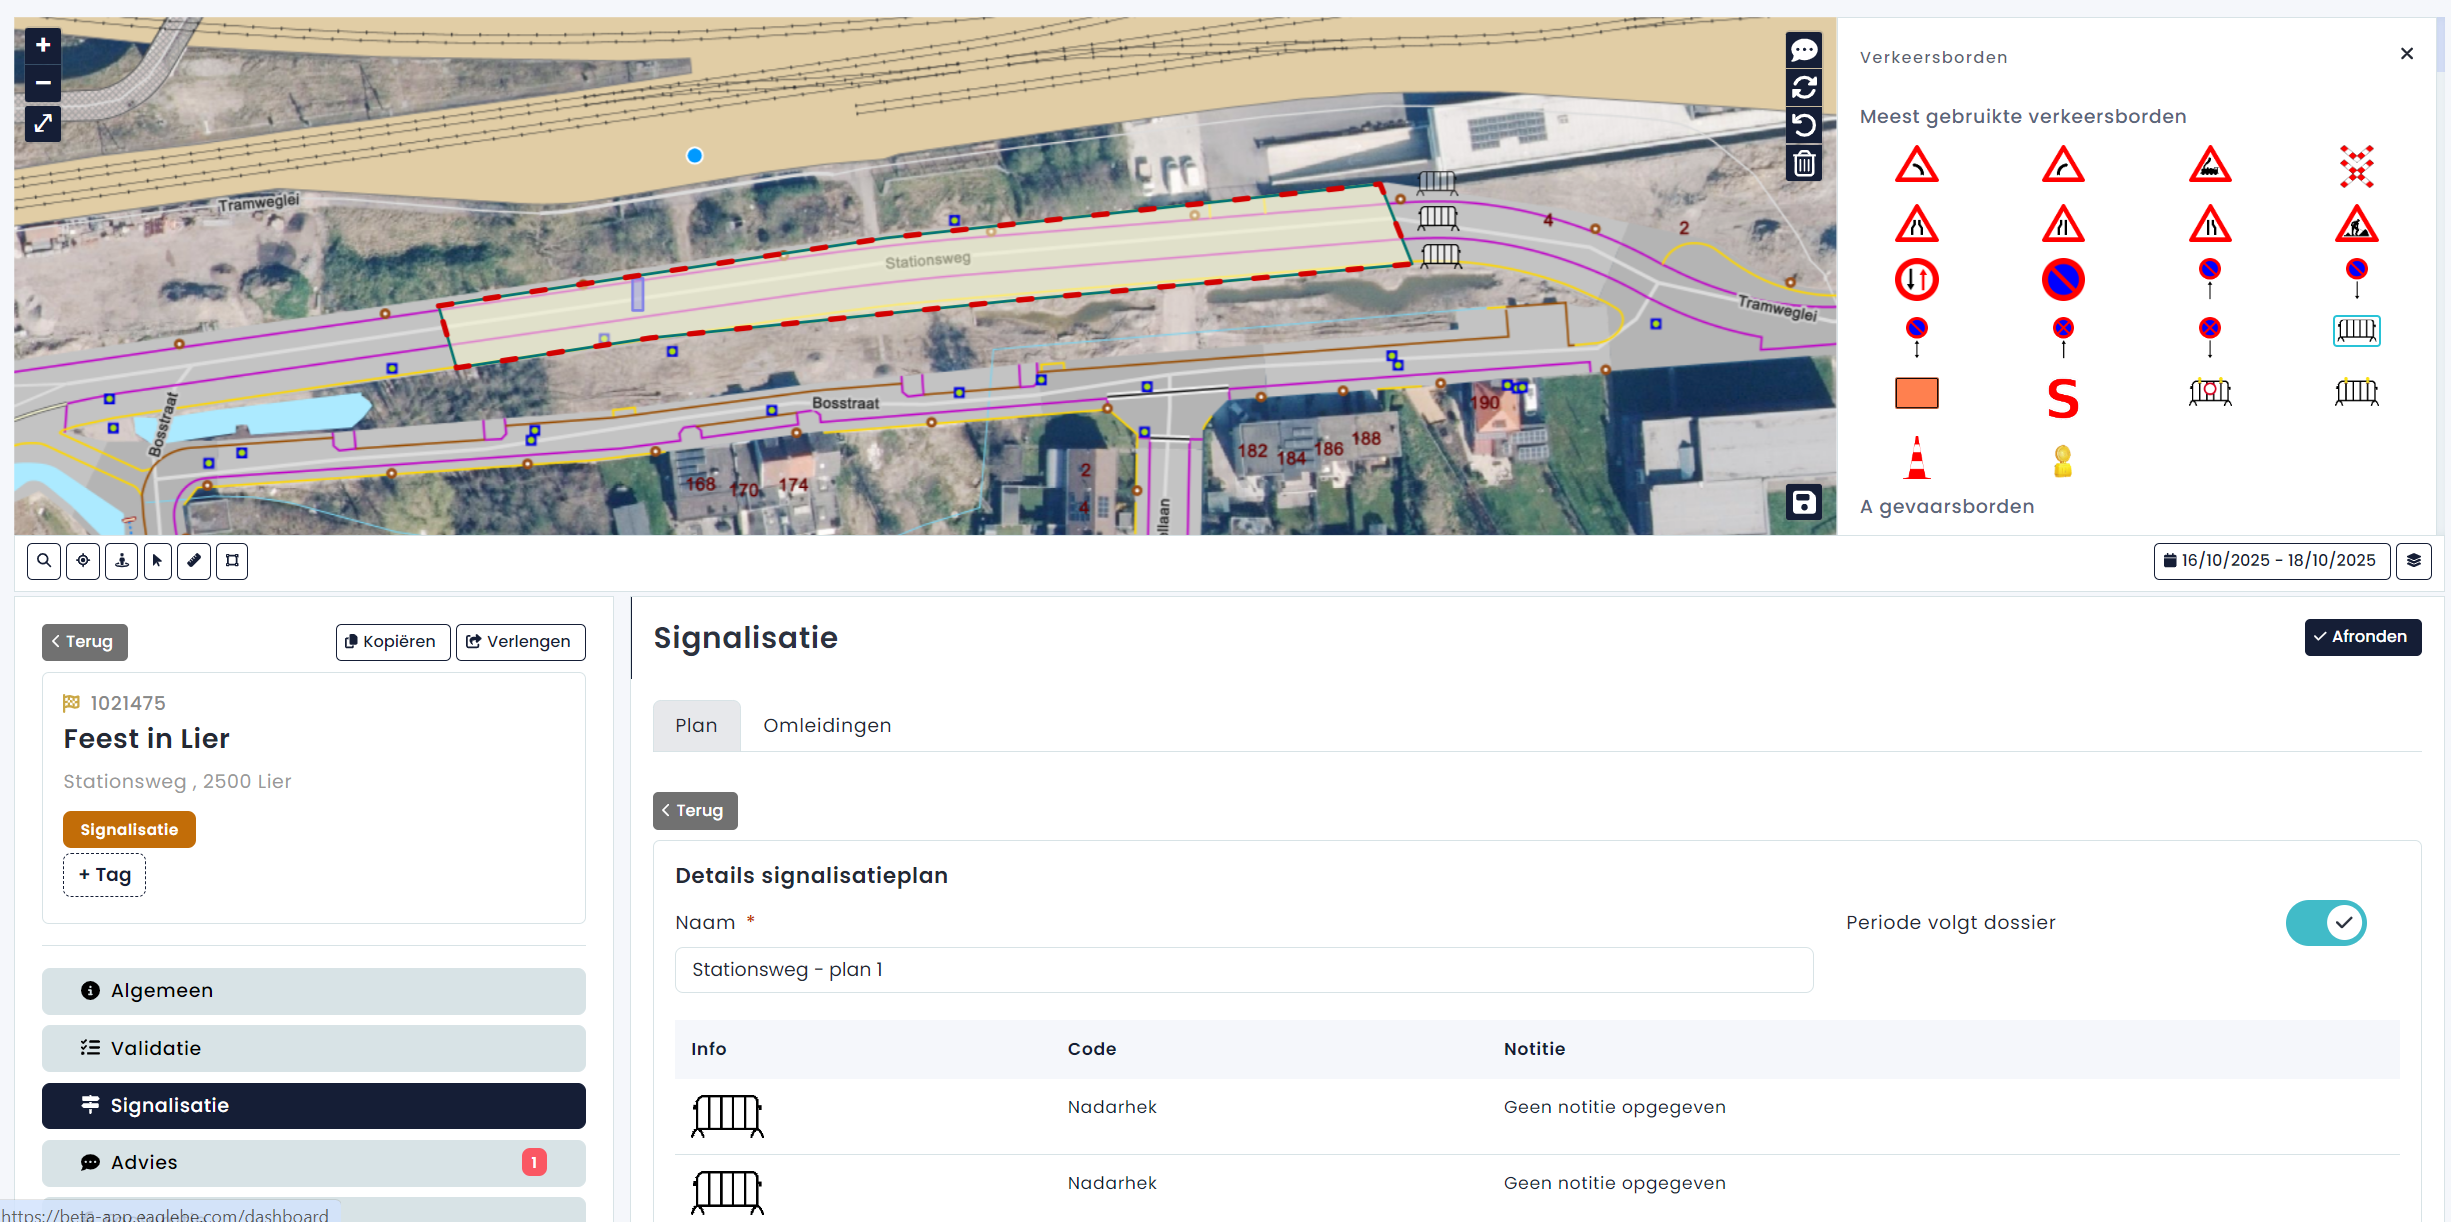Open the map layers selector
This screenshot has height=1222, width=2451.
pyautogui.click(x=2413, y=561)
